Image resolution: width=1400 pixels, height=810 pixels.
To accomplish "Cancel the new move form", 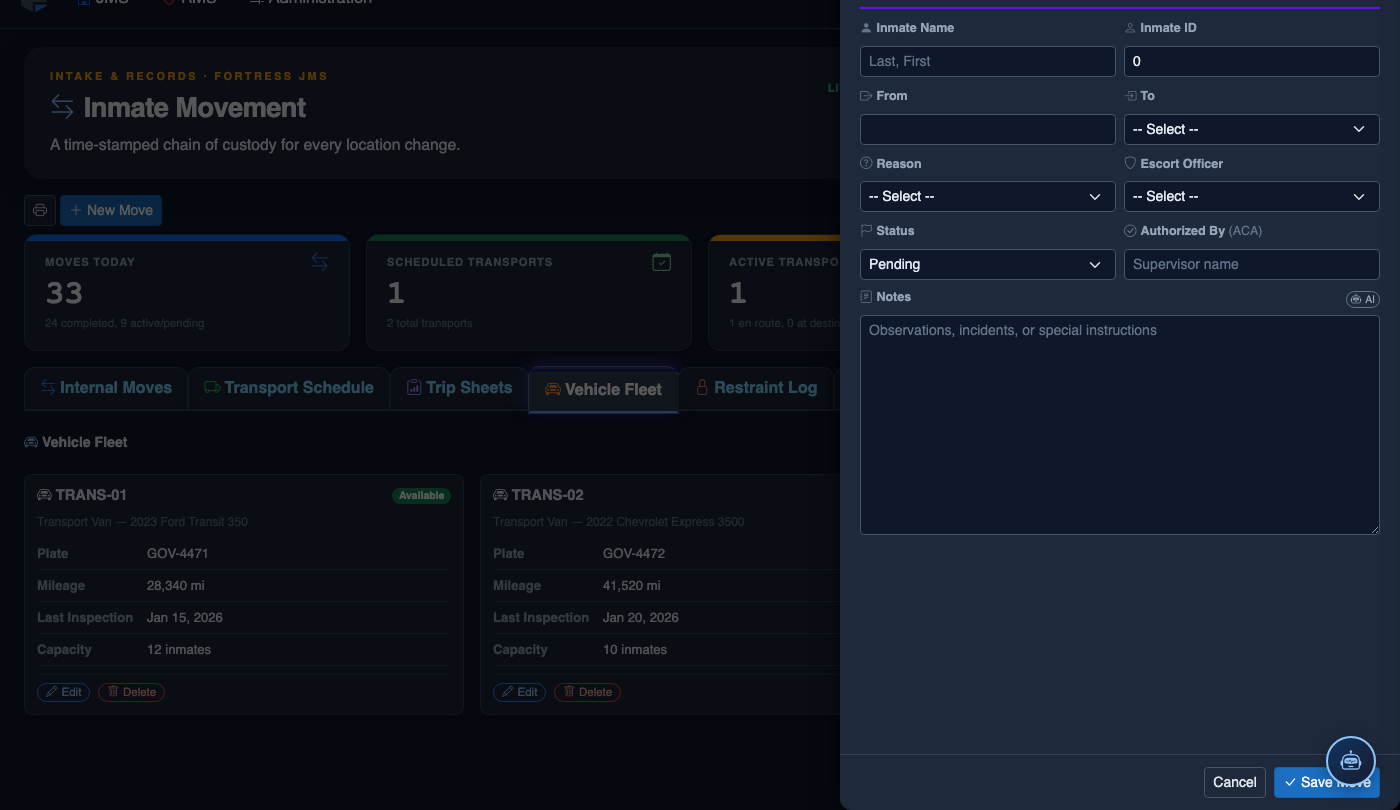I will tap(1235, 782).
